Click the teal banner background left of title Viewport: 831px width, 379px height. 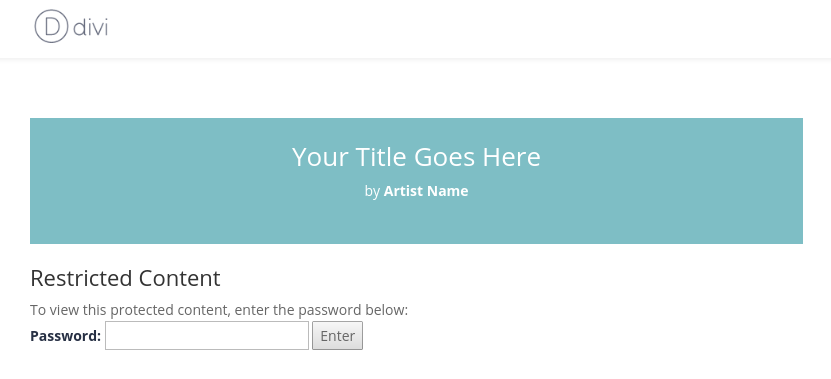coord(159,181)
